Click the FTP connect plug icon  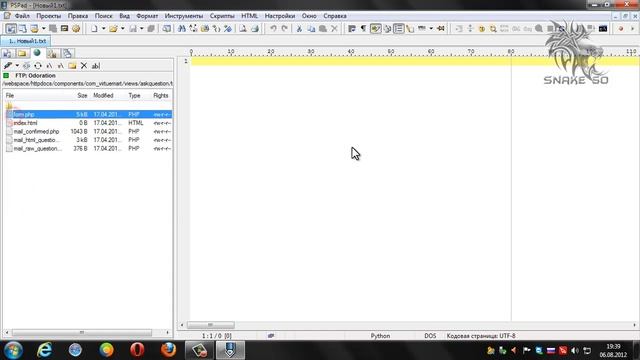8,65
